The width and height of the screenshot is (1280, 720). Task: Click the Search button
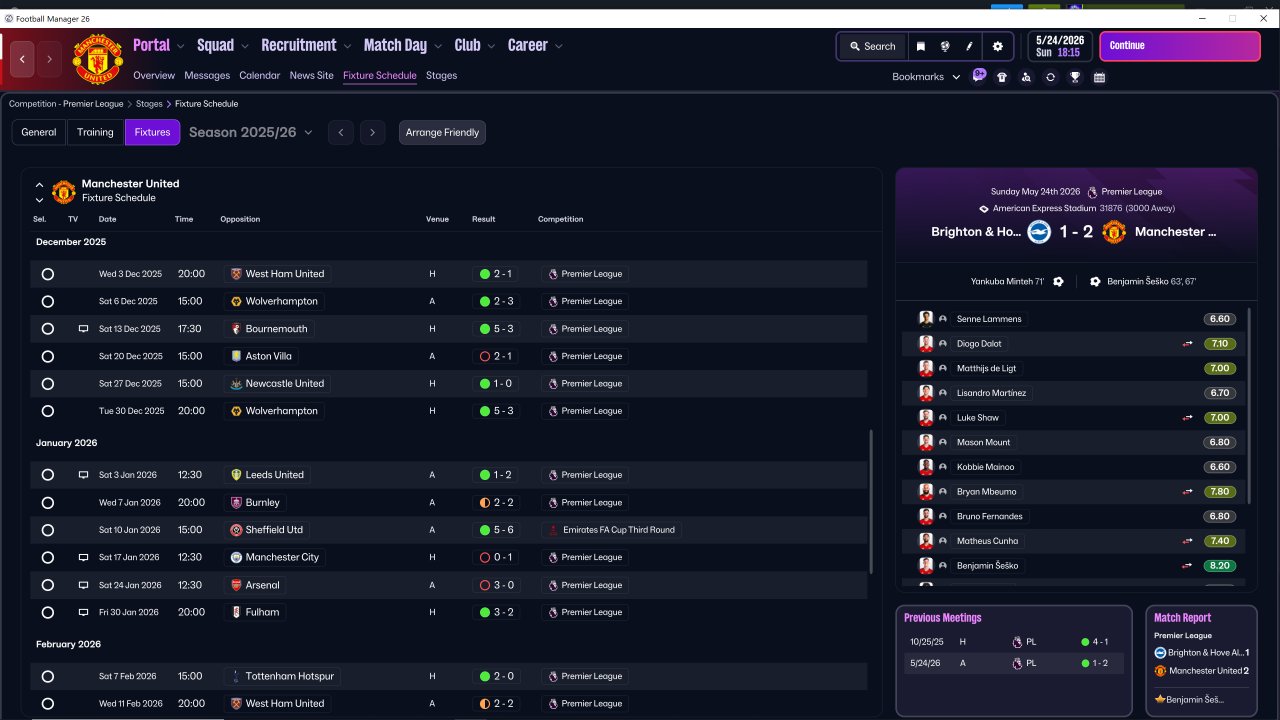(872, 46)
